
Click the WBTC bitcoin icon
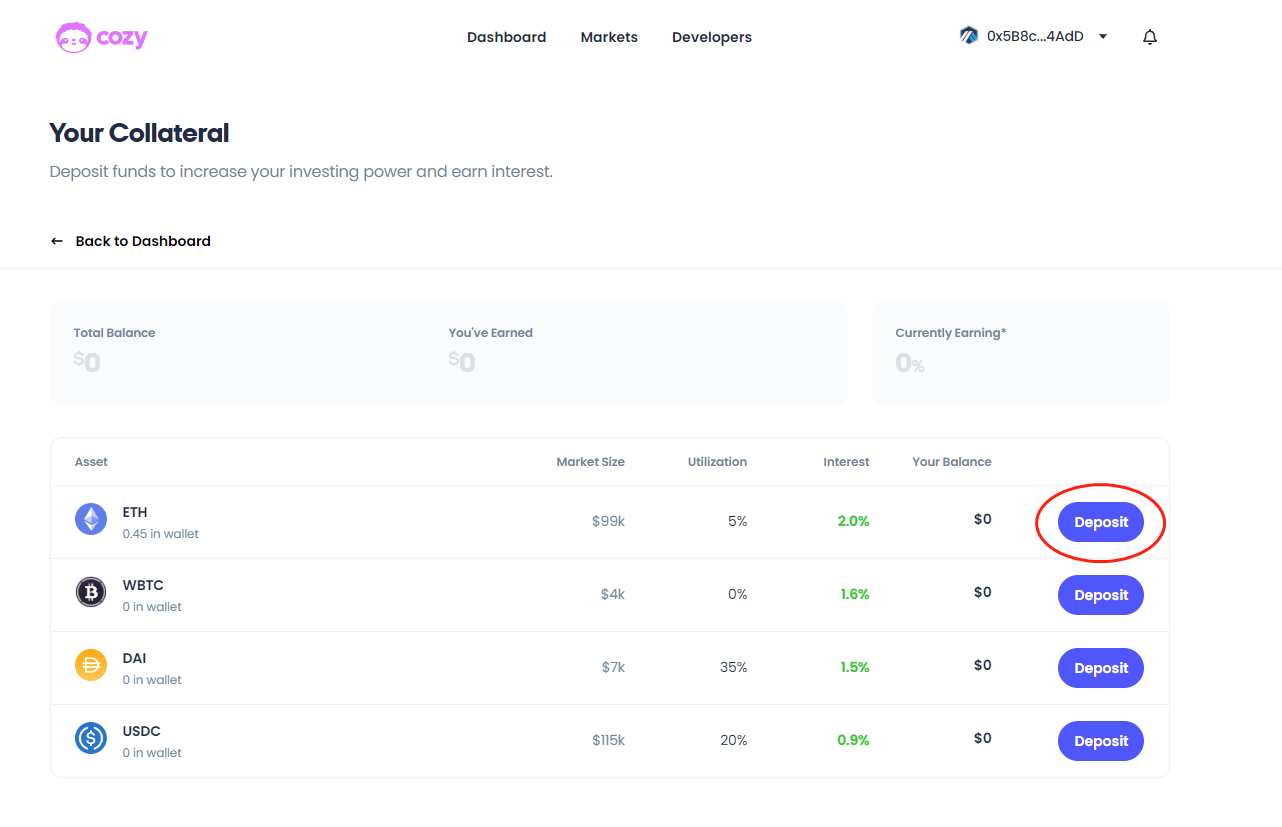point(91,593)
